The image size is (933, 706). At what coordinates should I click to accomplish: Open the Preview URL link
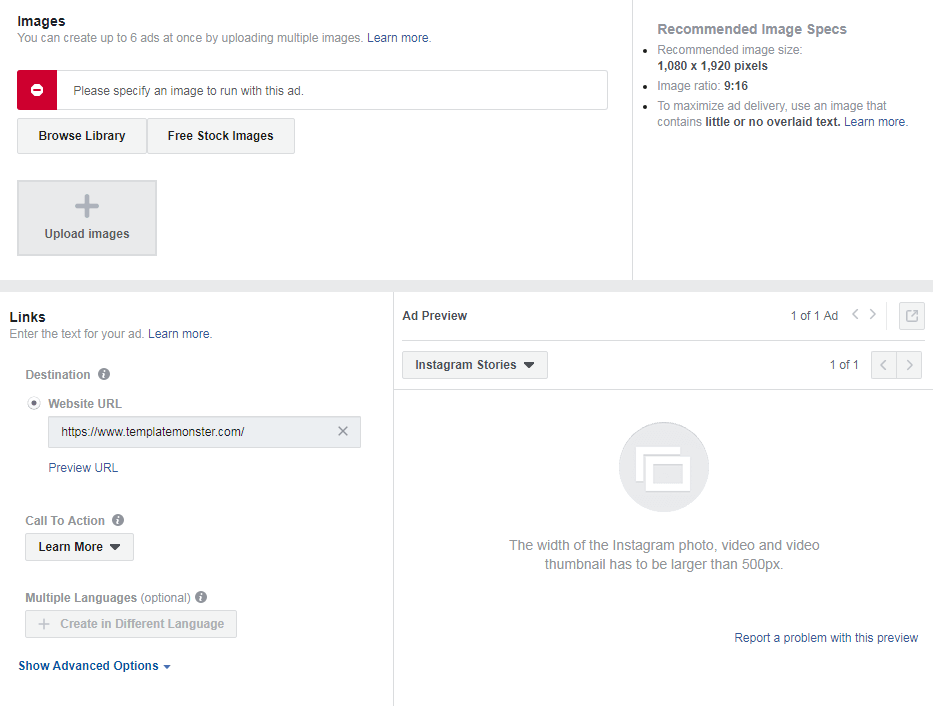(83, 468)
